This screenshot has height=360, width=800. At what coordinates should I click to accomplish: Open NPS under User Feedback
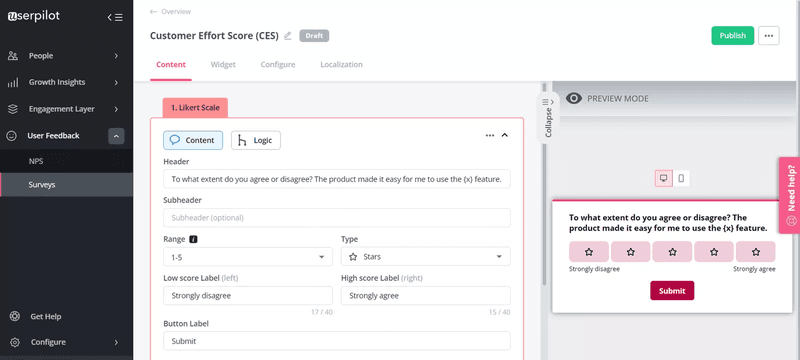click(66, 161)
